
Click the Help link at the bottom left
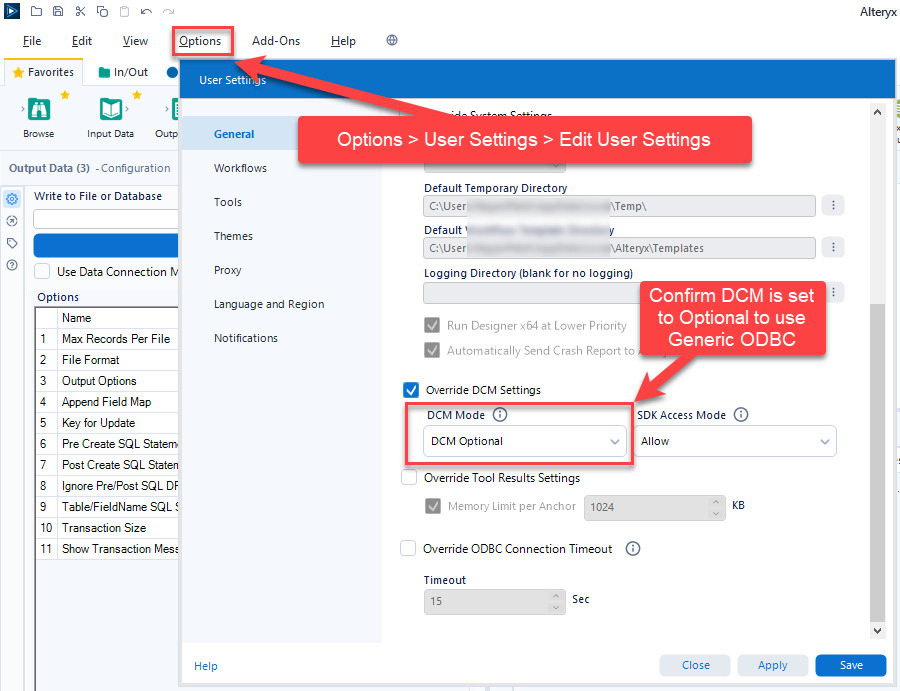point(205,666)
